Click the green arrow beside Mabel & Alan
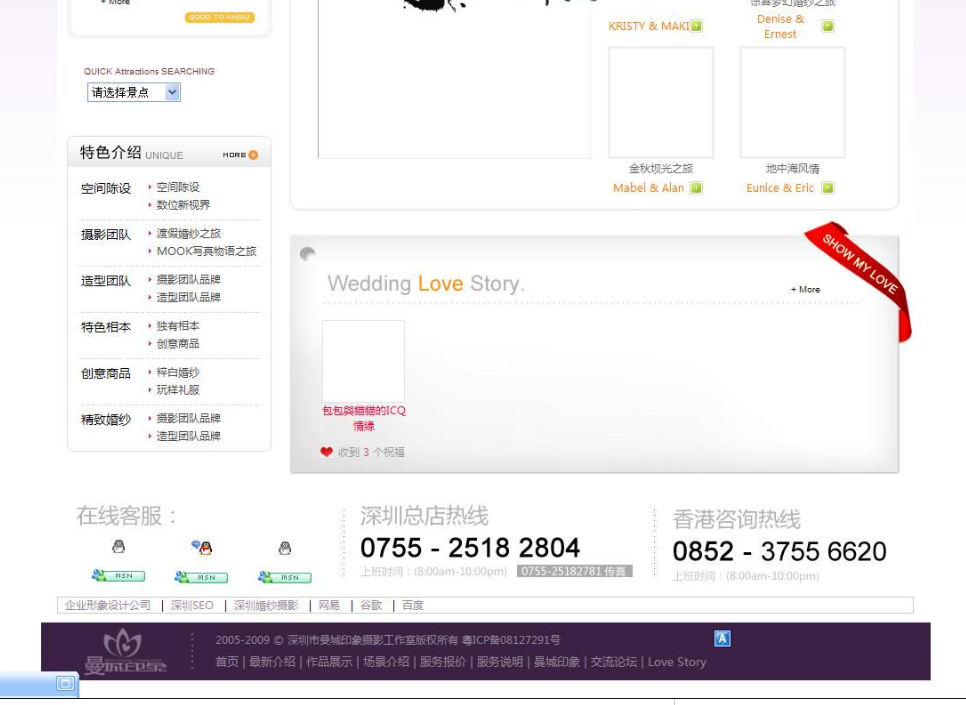Image resolution: width=966 pixels, height=705 pixels. click(x=696, y=188)
